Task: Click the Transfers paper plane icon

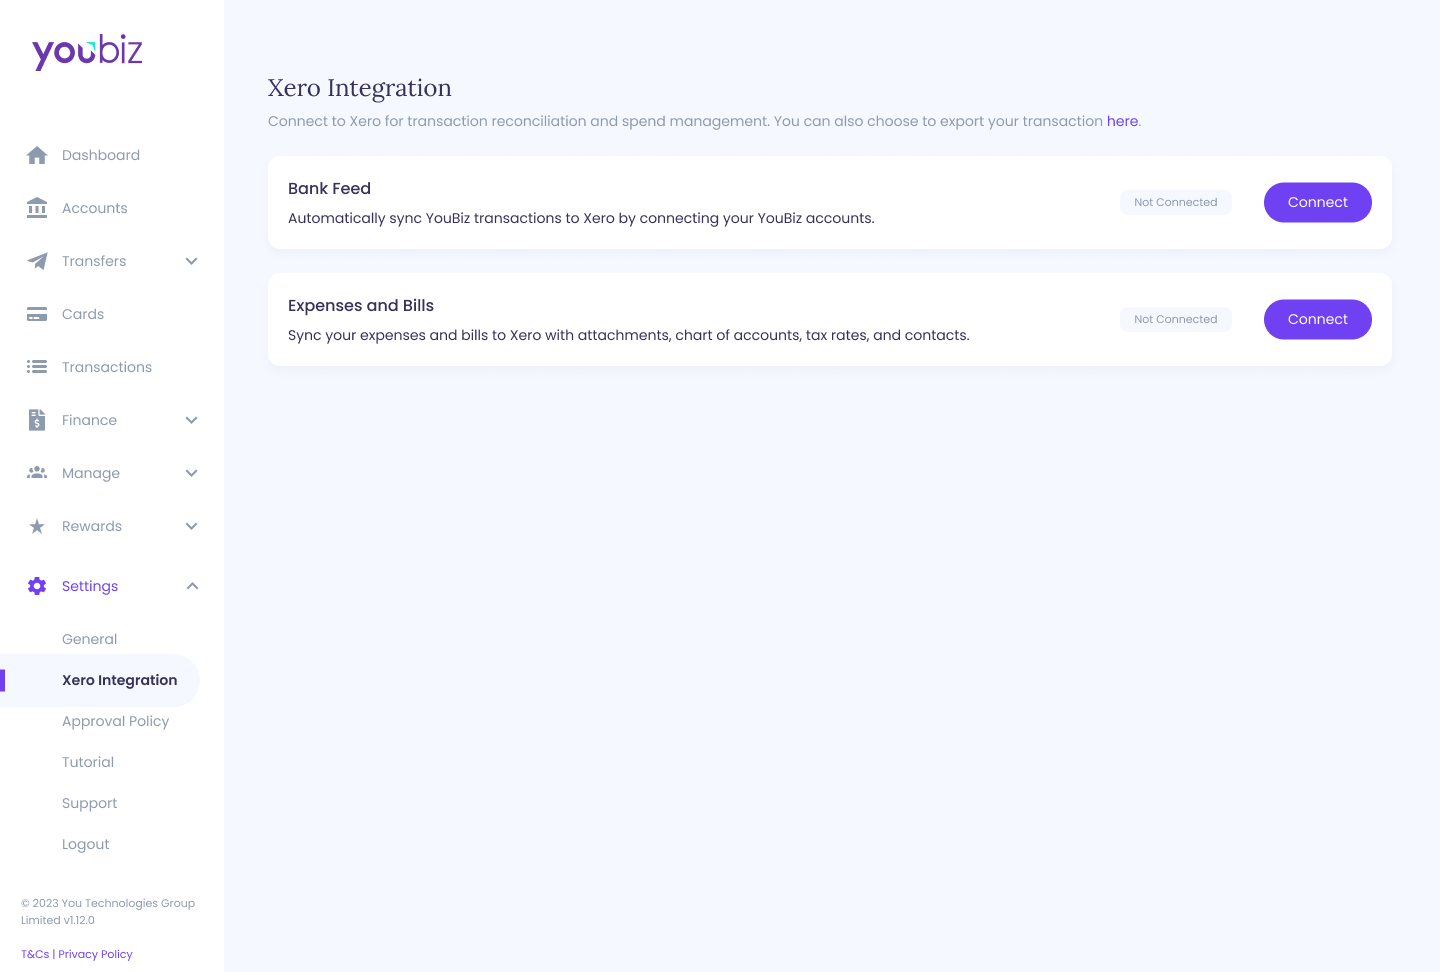Action: [x=37, y=261]
